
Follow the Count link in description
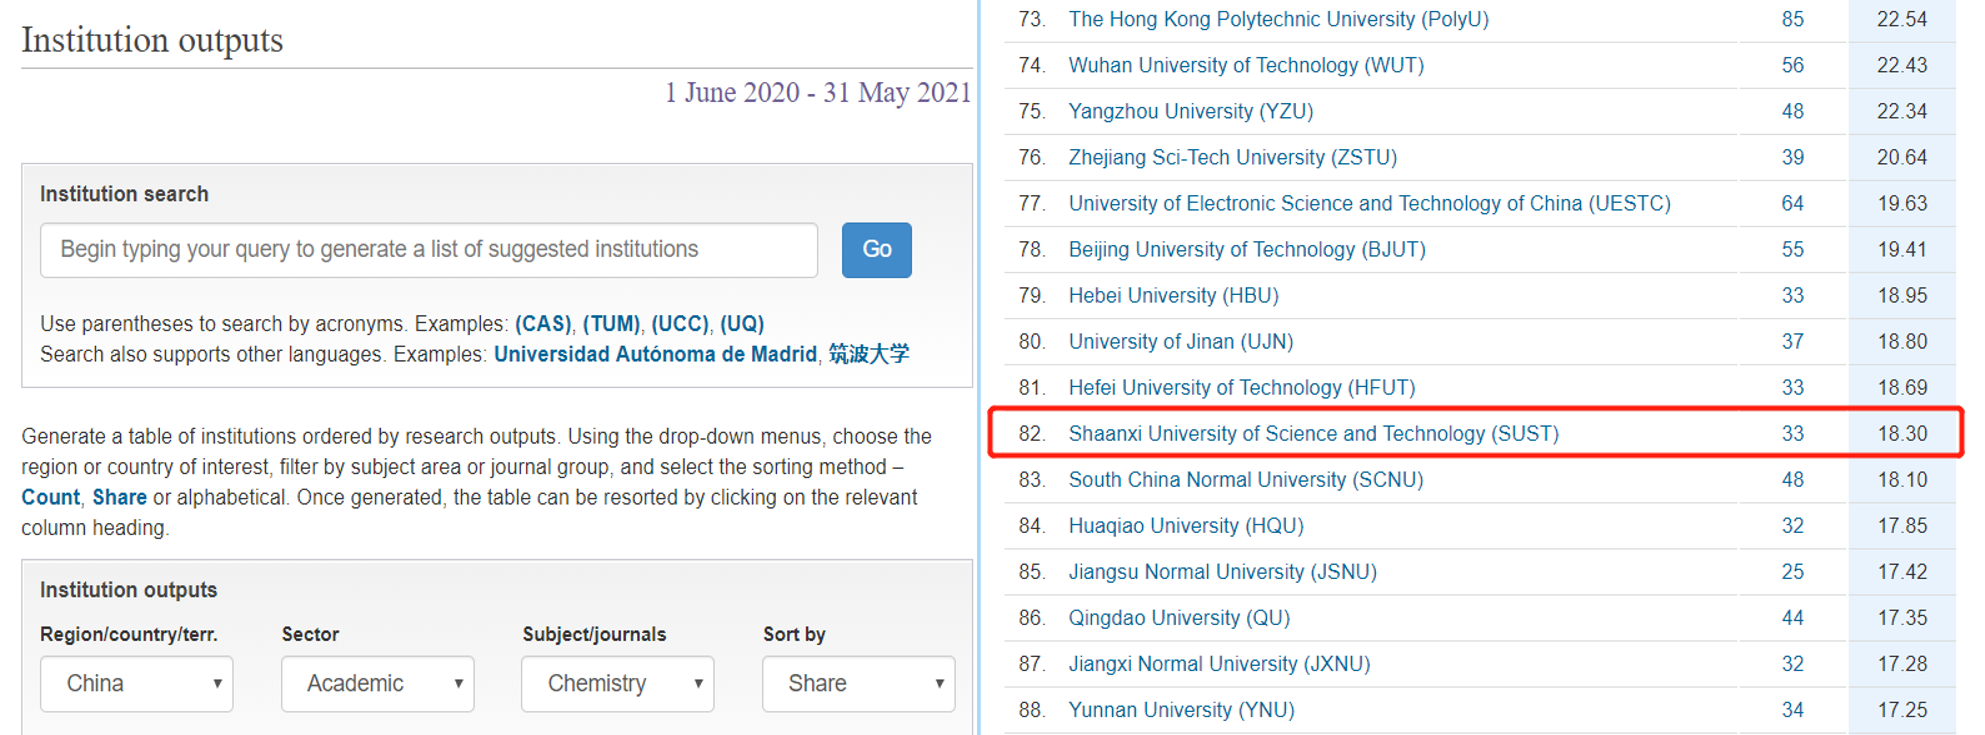point(50,498)
